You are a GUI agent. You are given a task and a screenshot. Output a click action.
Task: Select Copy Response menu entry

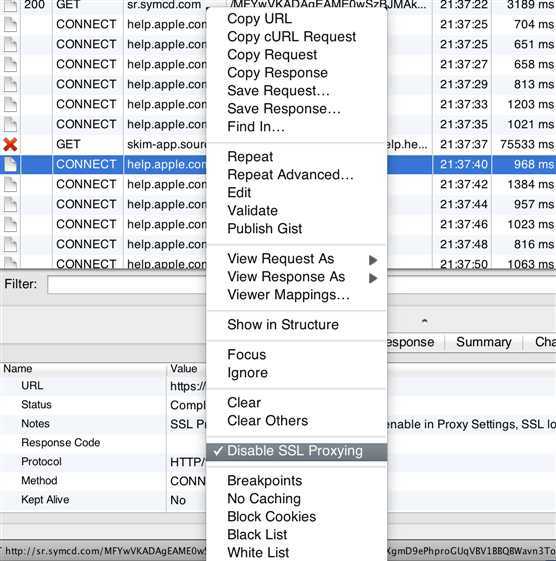[x=277, y=73]
